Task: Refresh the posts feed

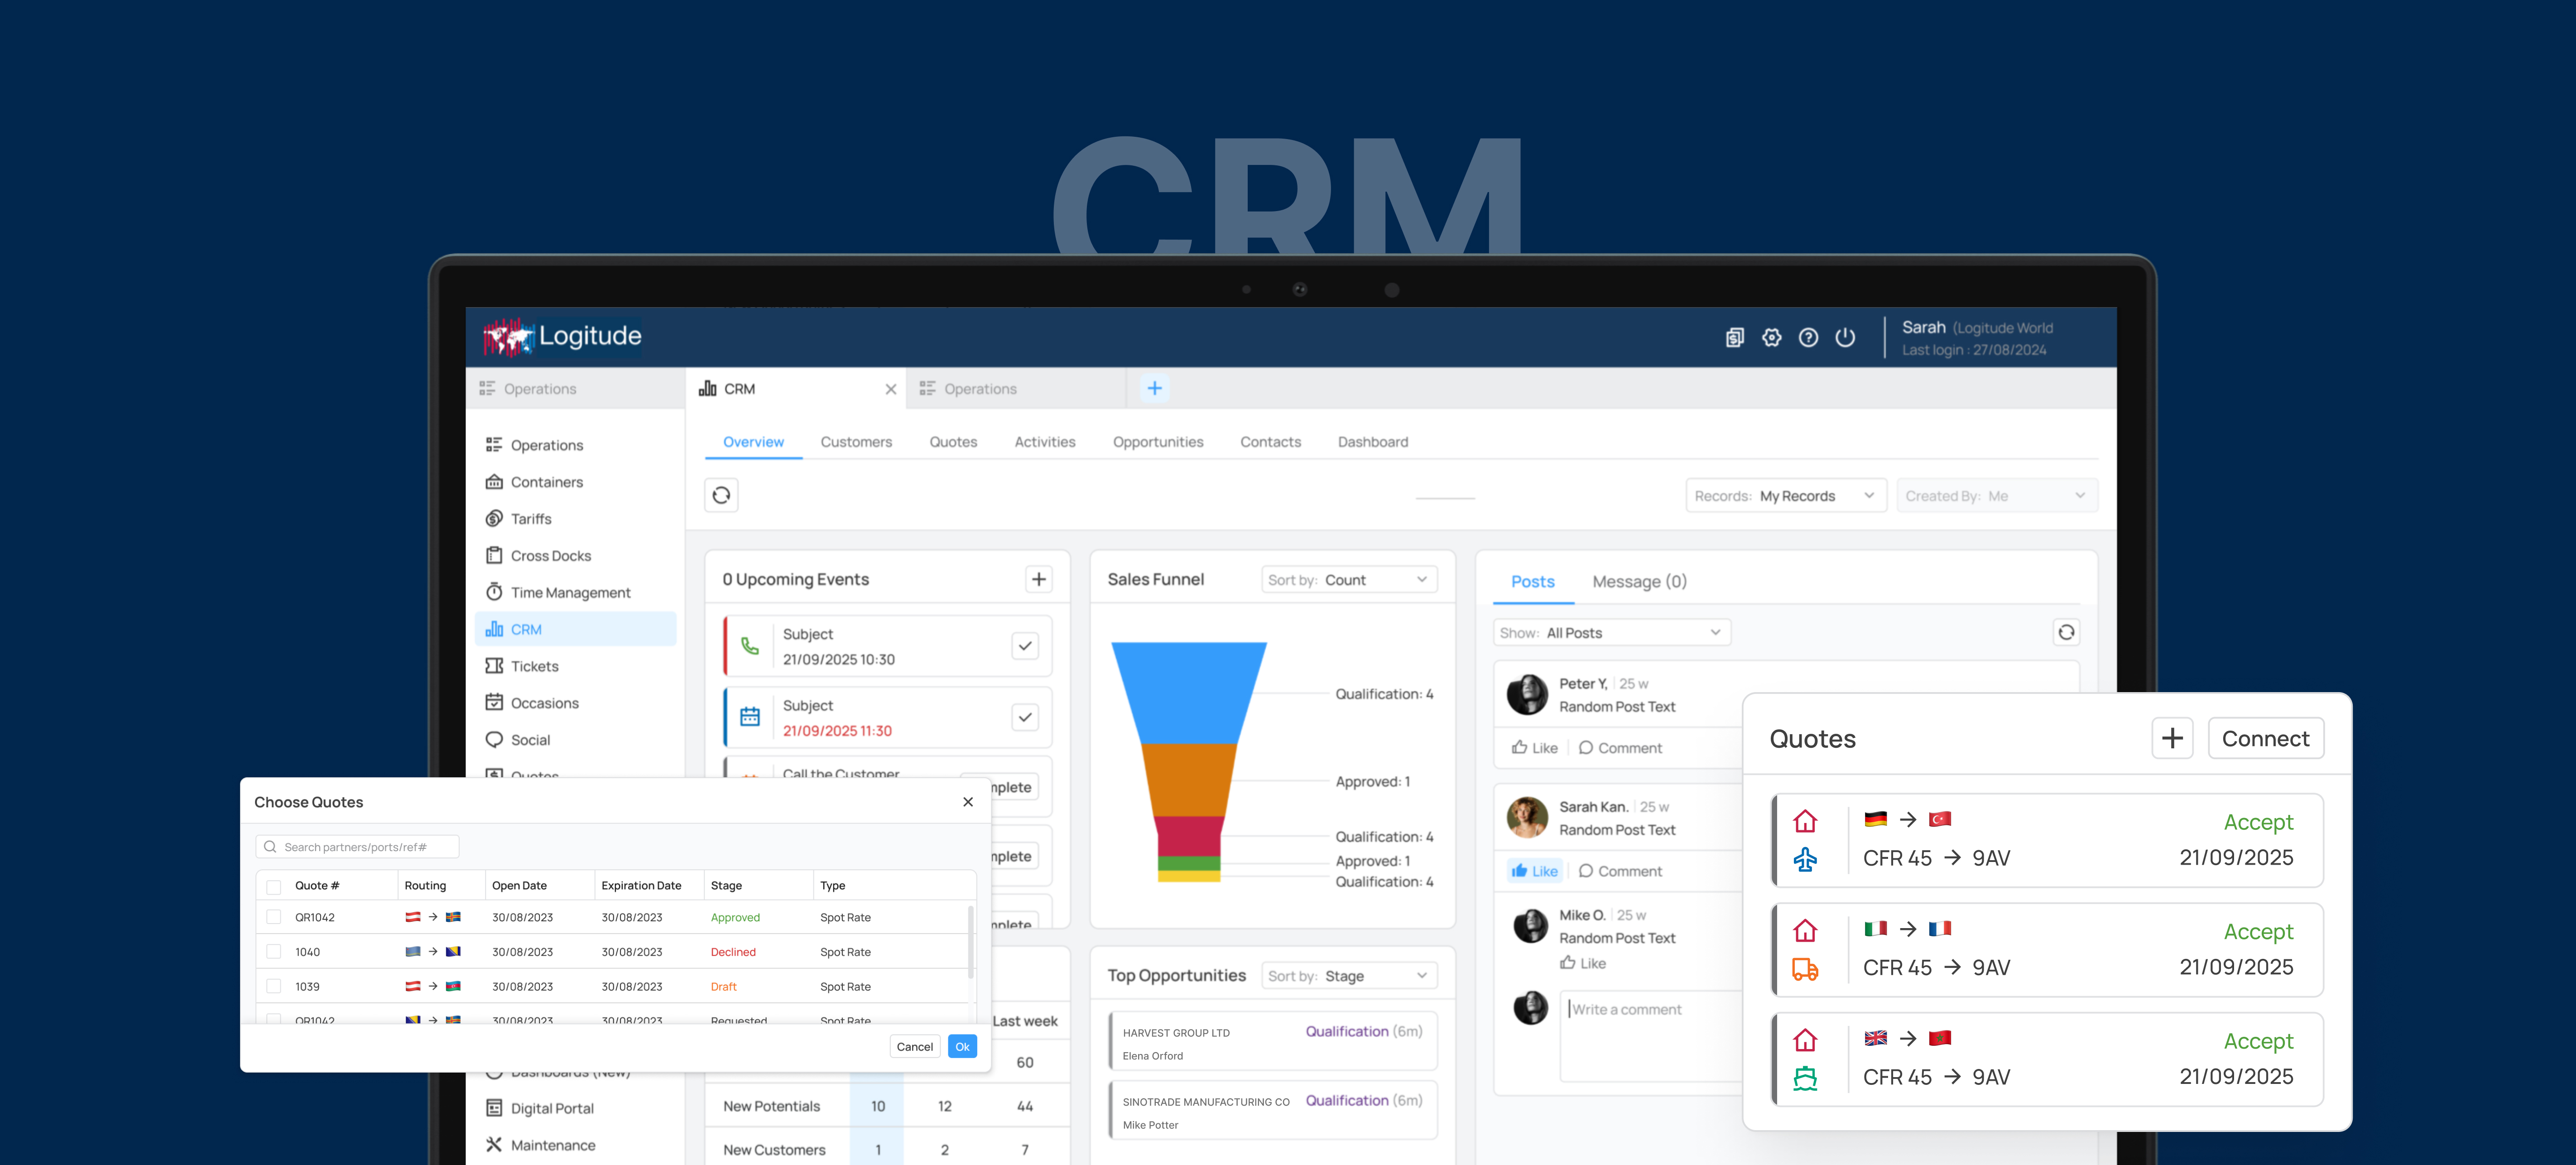Action: click(2066, 632)
